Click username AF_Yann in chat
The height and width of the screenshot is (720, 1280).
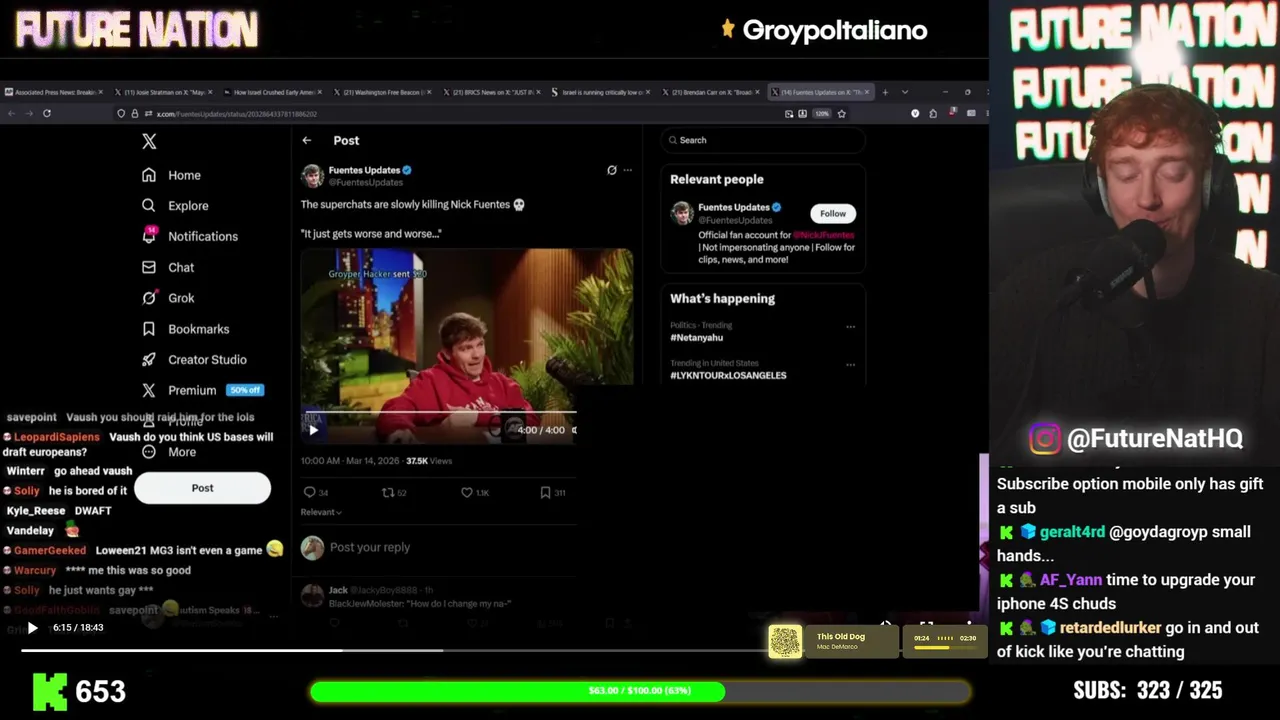coord(1071,580)
